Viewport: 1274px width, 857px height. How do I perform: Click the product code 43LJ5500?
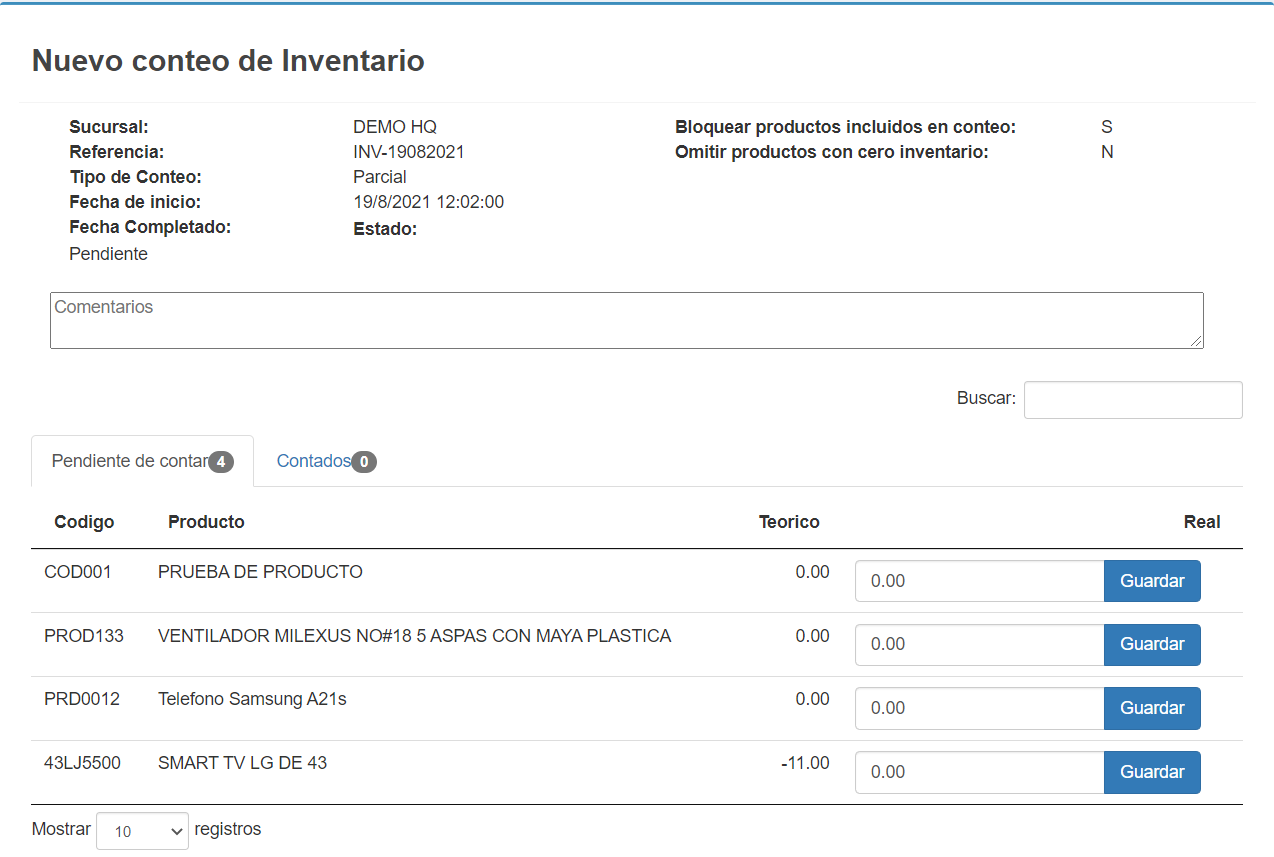81,762
